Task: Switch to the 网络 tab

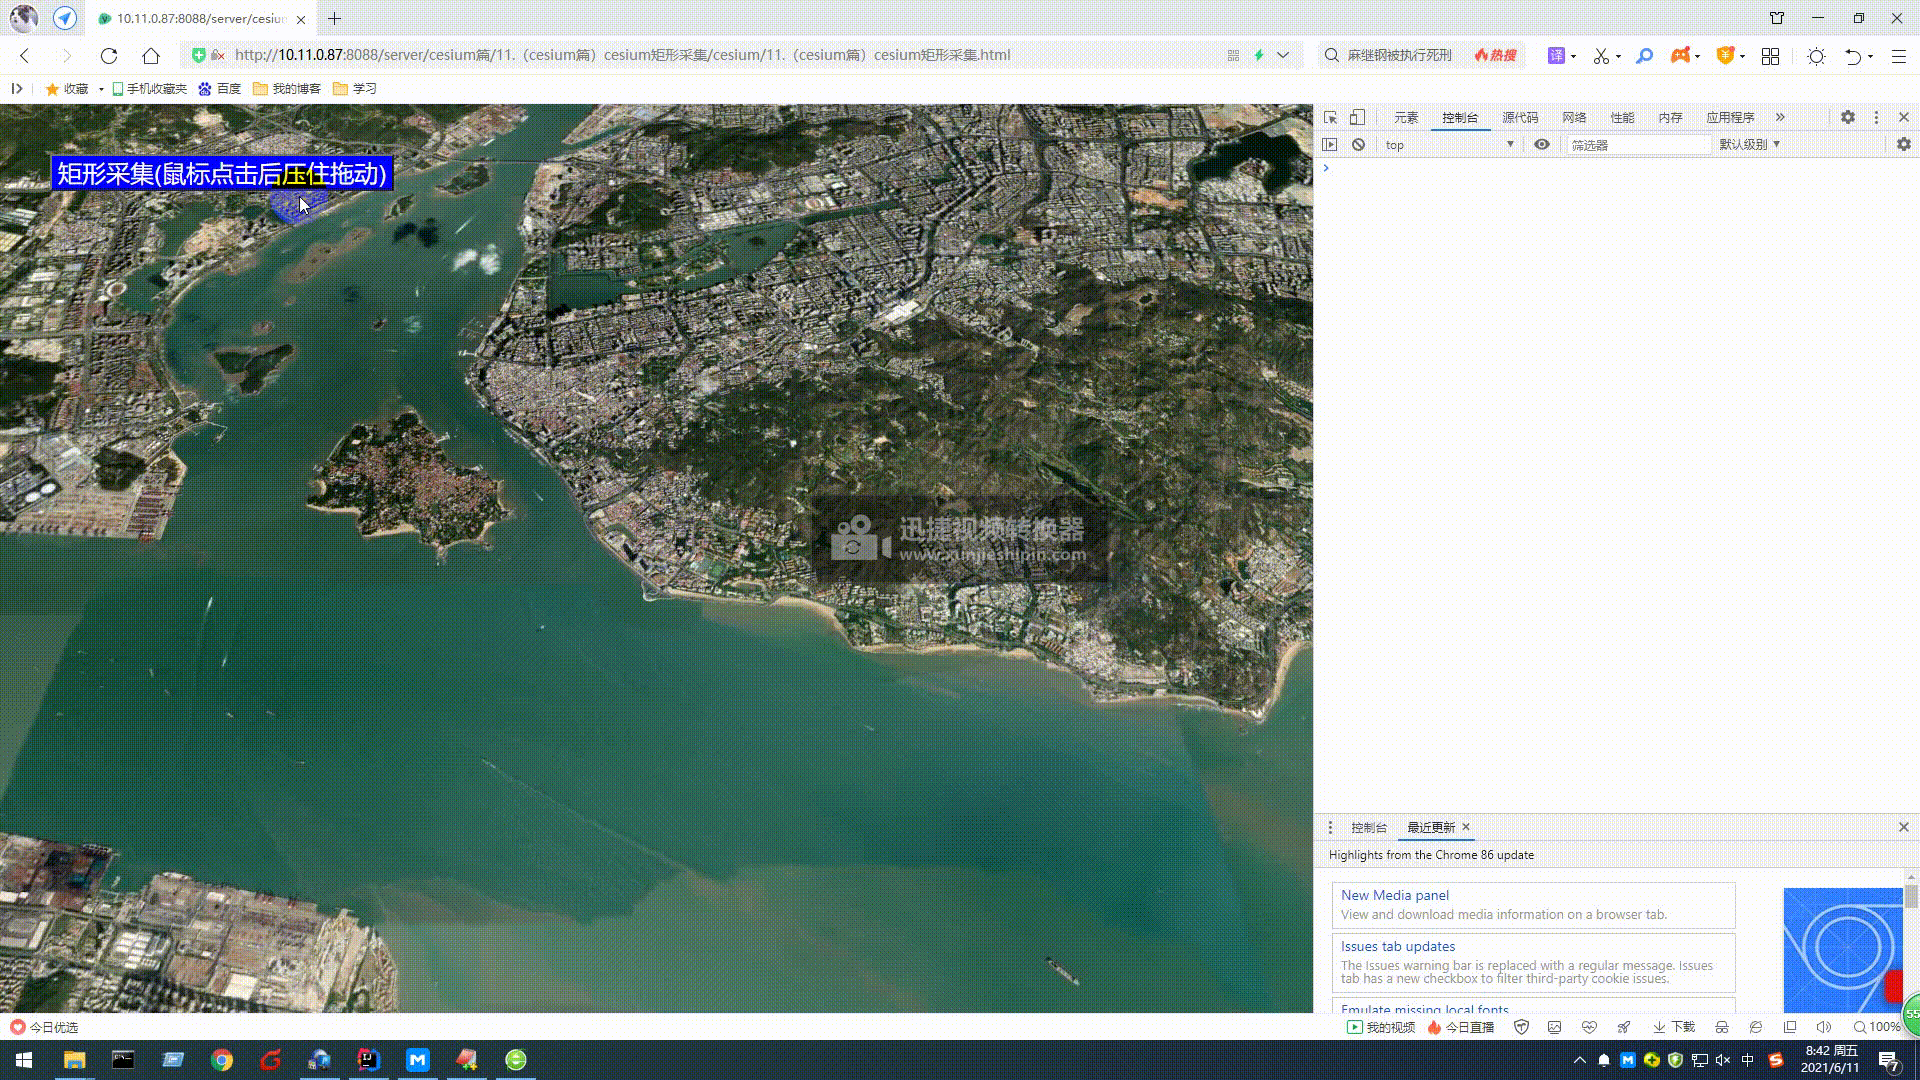Action: coord(1574,117)
